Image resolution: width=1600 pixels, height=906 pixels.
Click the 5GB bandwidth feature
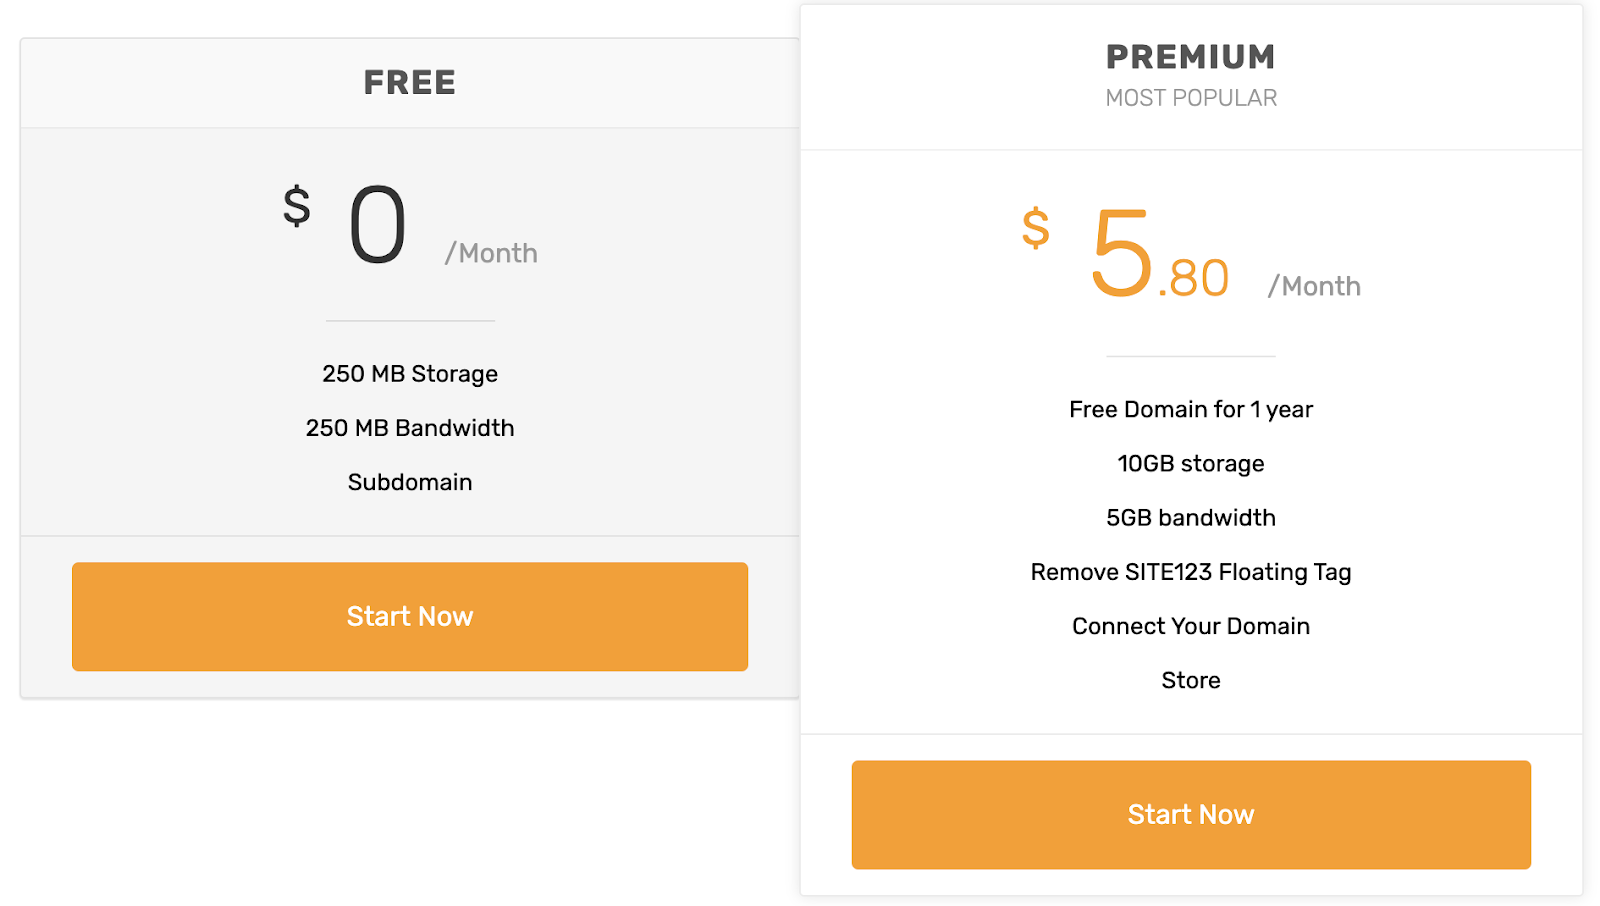[1190, 517]
